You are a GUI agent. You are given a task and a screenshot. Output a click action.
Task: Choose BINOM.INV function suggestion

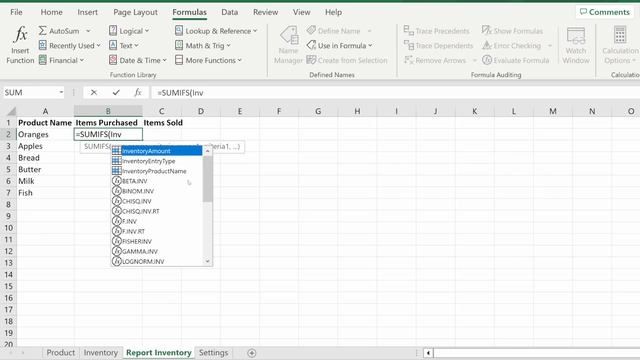157,191
